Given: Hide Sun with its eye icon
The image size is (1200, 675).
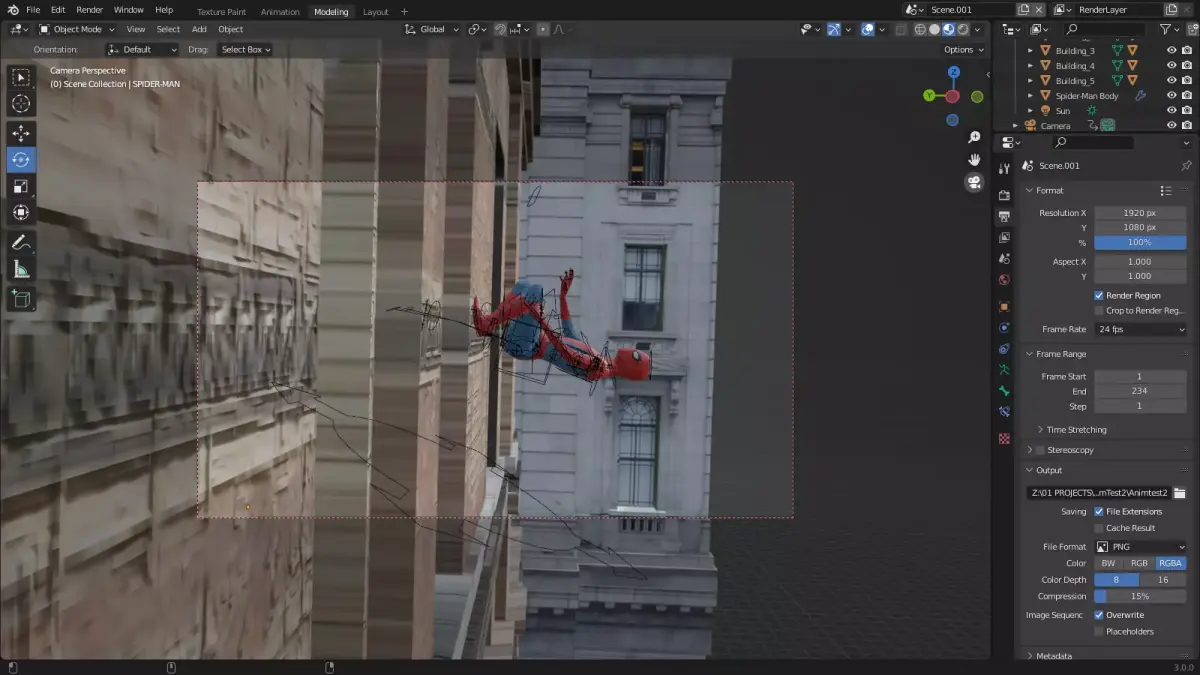Looking at the screenshot, I should (1172, 110).
